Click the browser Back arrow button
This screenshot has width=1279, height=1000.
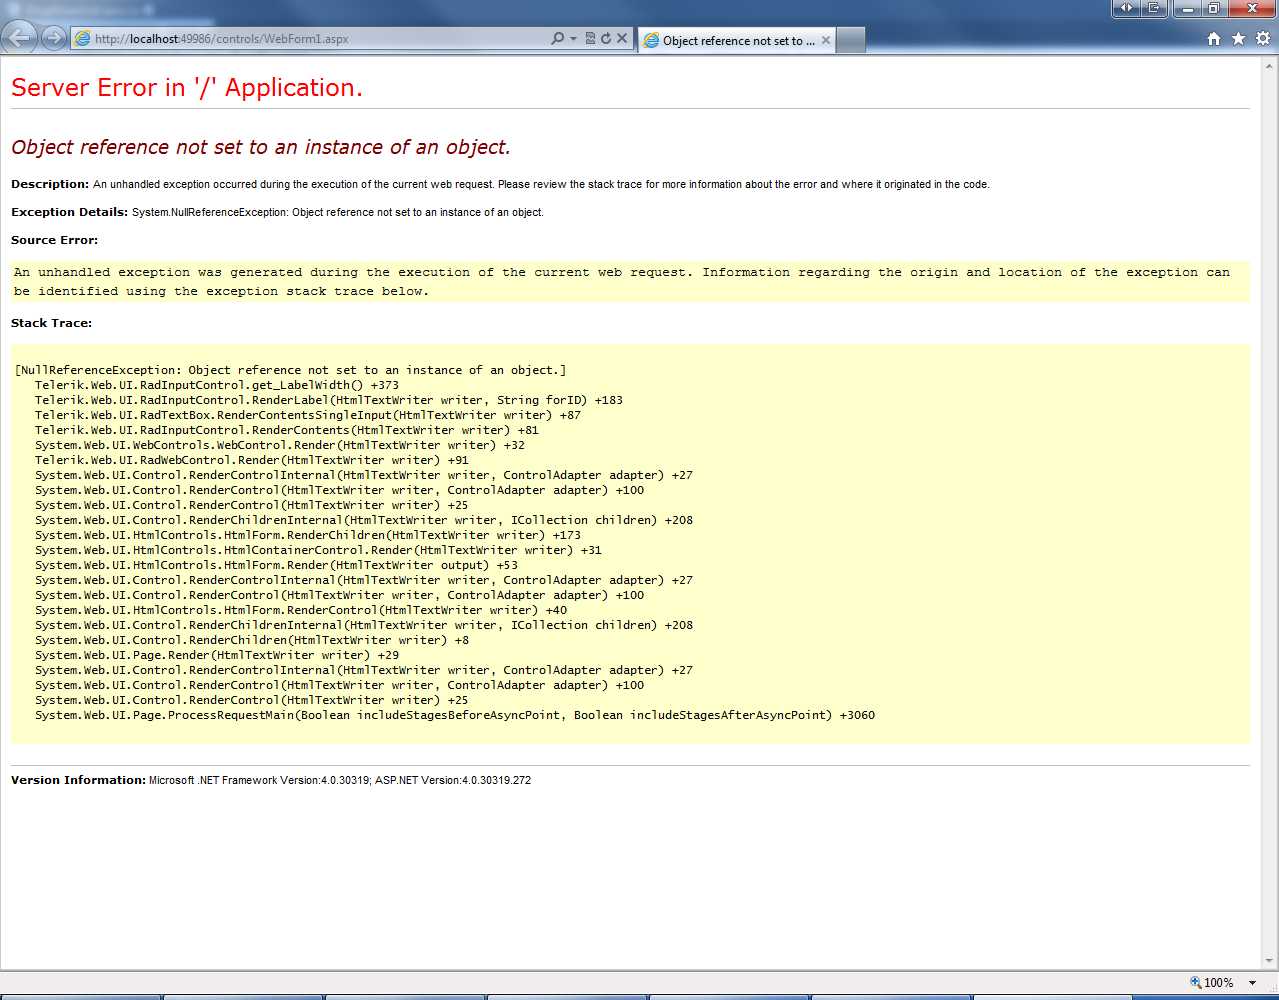[x=20, y=38]
